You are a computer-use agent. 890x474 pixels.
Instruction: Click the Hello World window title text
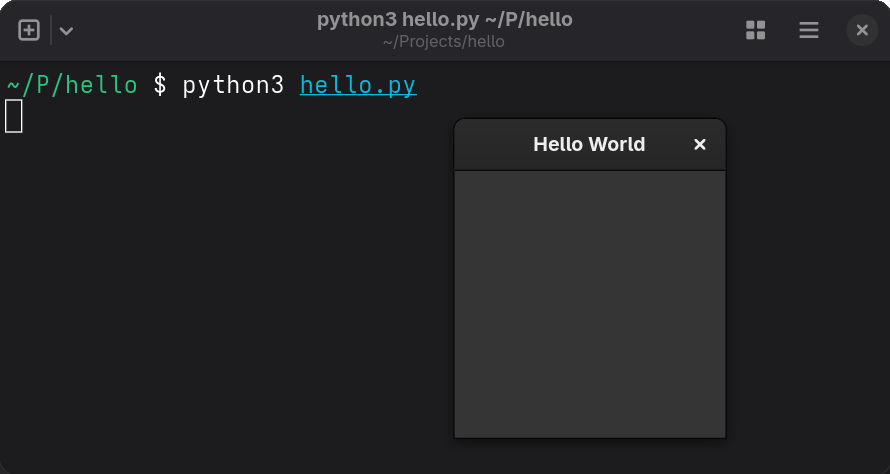pyautogui.click(x=589, y=145)
